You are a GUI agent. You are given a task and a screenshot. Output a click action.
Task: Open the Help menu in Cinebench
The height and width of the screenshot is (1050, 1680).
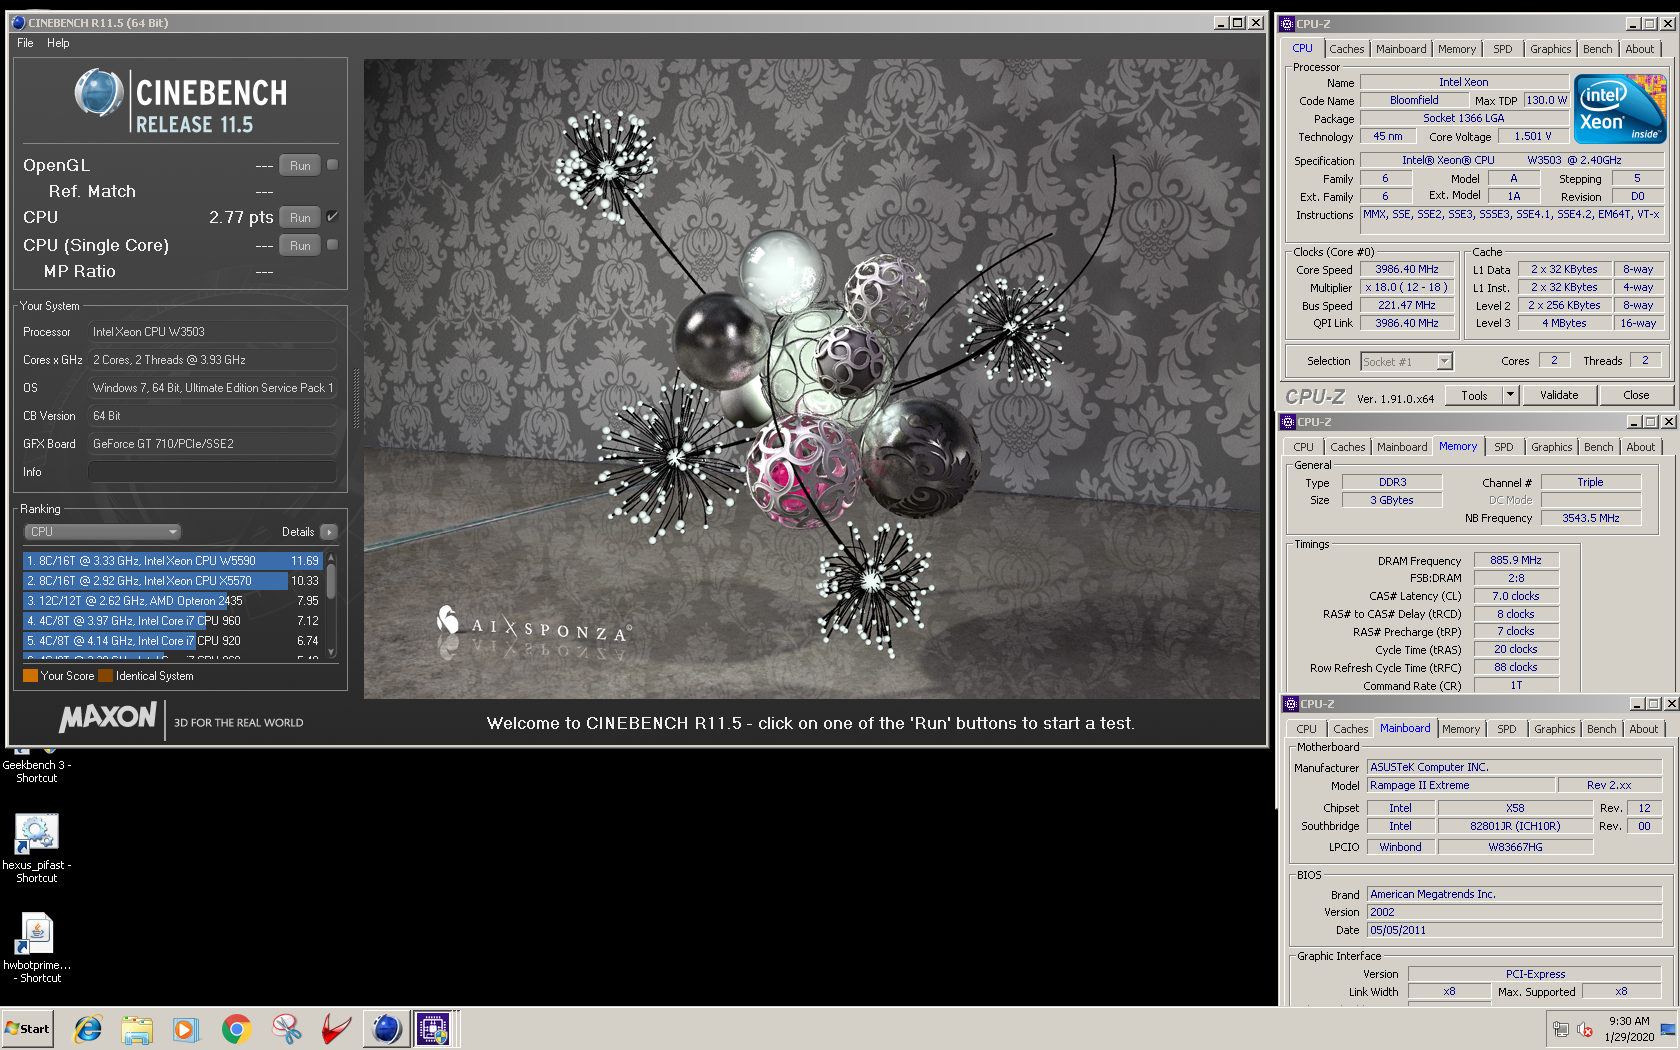(58, 43)
